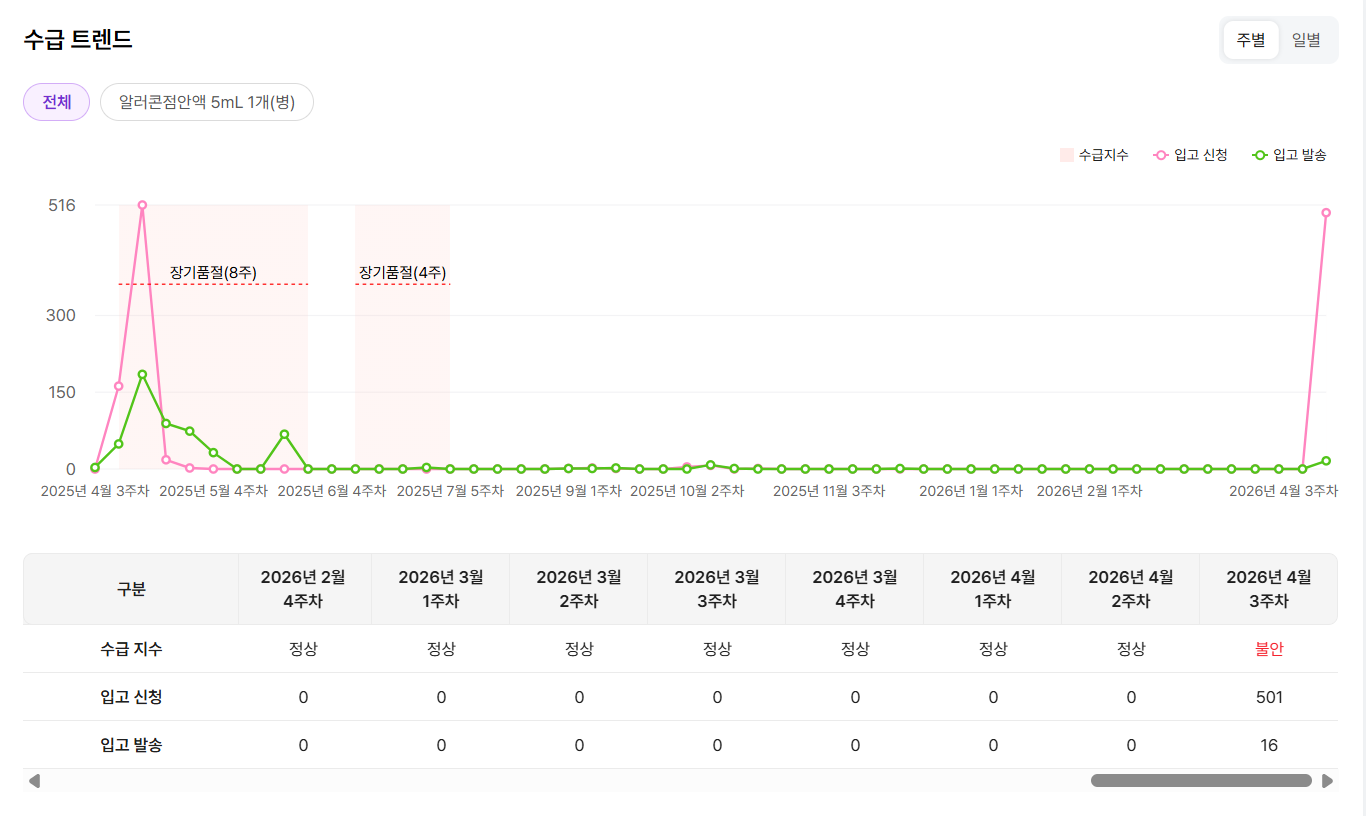Viewport: 1366px width, 816px height.
Task: Switch to the 일별 daily view
Action: (1306, 40)
